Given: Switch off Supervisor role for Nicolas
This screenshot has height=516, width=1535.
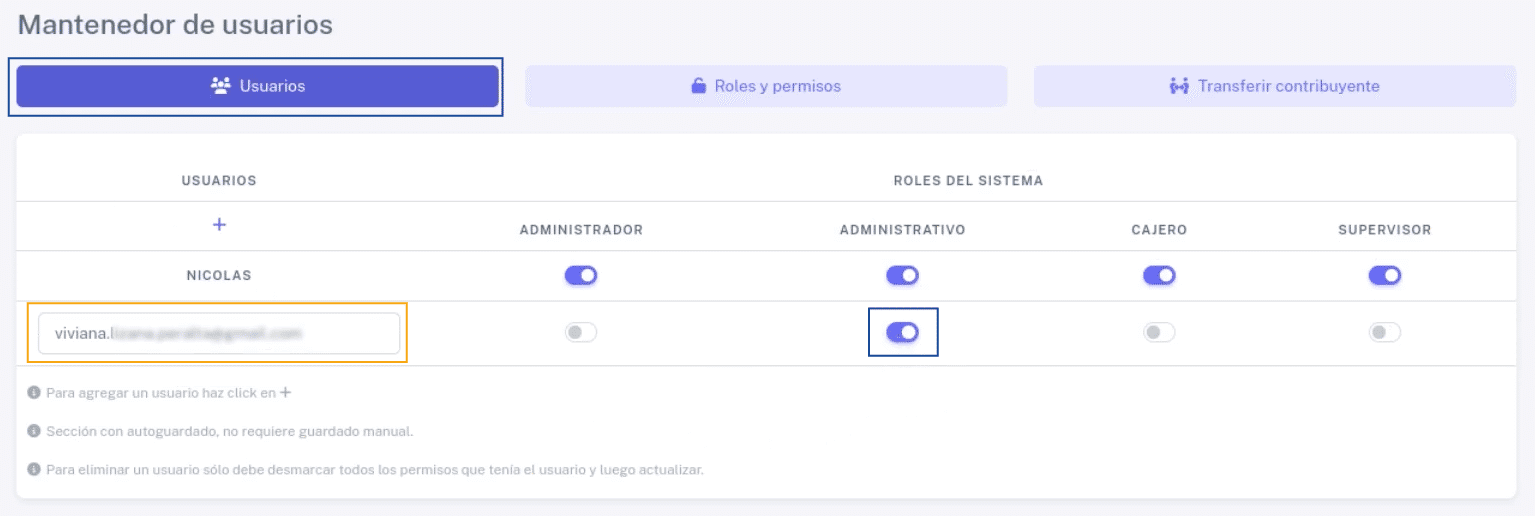Looking at the screenshot, I should (1385, 275).
